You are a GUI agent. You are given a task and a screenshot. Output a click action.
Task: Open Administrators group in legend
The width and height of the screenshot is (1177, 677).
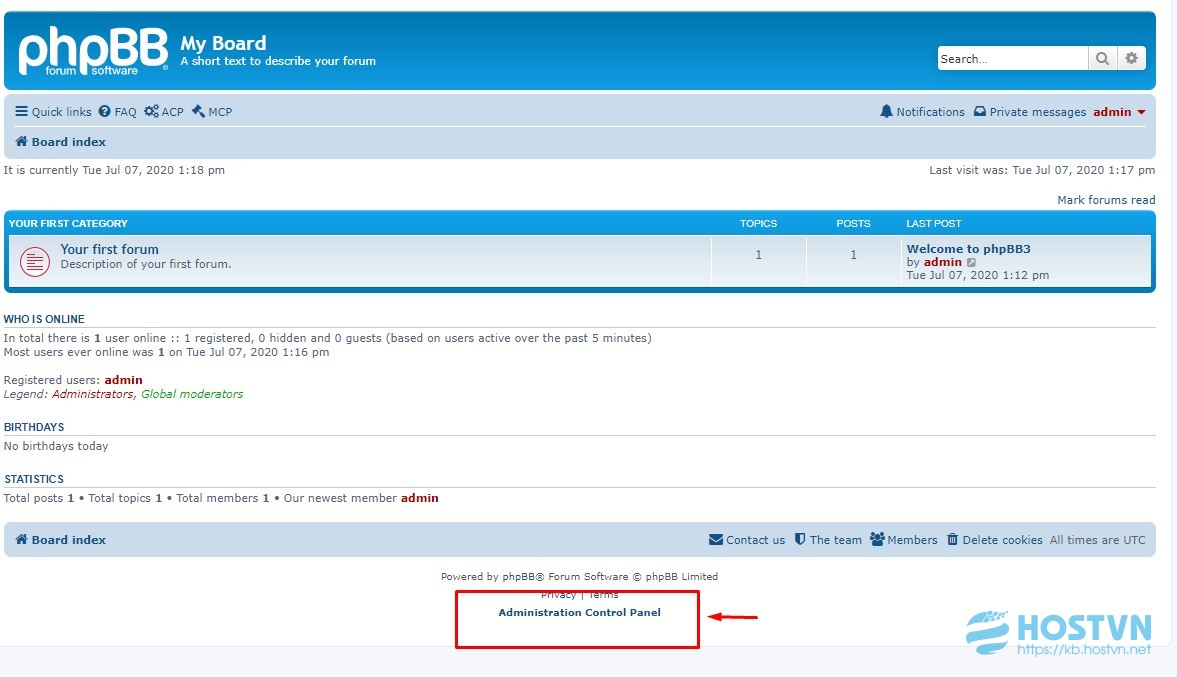pyautogui.click(x=92, y=394)
